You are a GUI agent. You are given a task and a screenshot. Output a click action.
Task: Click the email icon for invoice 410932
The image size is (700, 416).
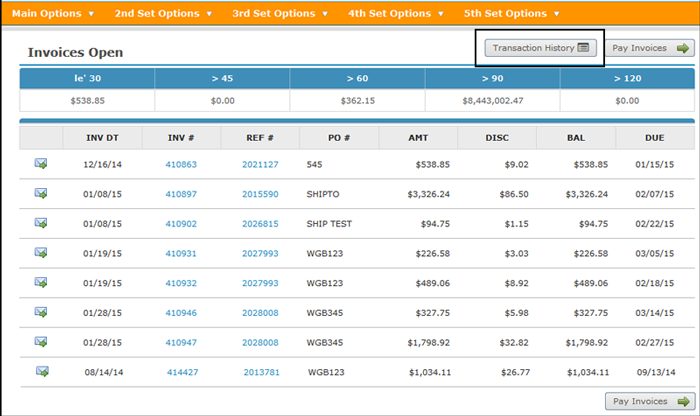click(41, 283)
